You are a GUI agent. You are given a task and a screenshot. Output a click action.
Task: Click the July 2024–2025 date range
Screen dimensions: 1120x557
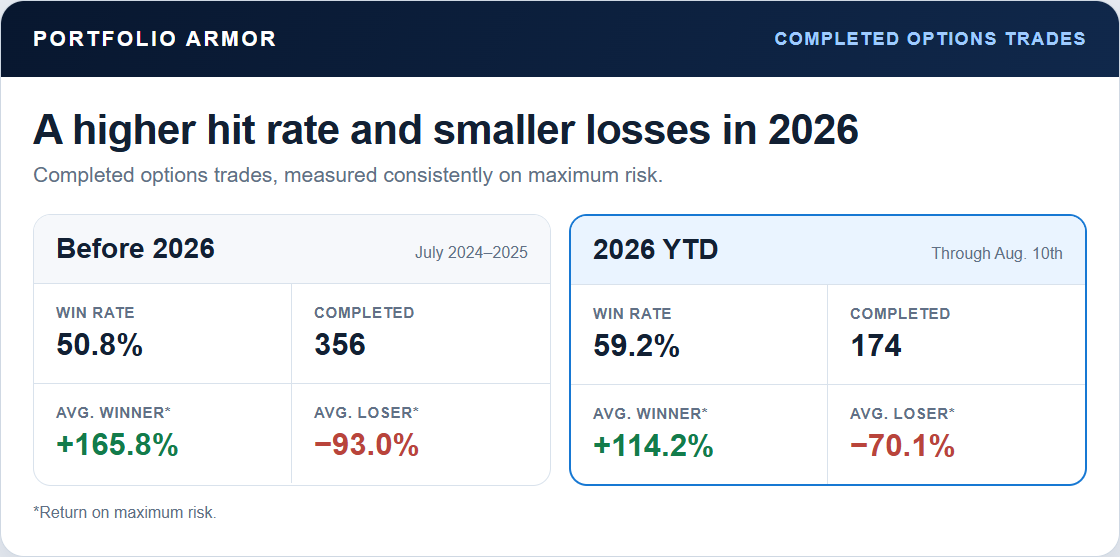(x=471, y=253)
